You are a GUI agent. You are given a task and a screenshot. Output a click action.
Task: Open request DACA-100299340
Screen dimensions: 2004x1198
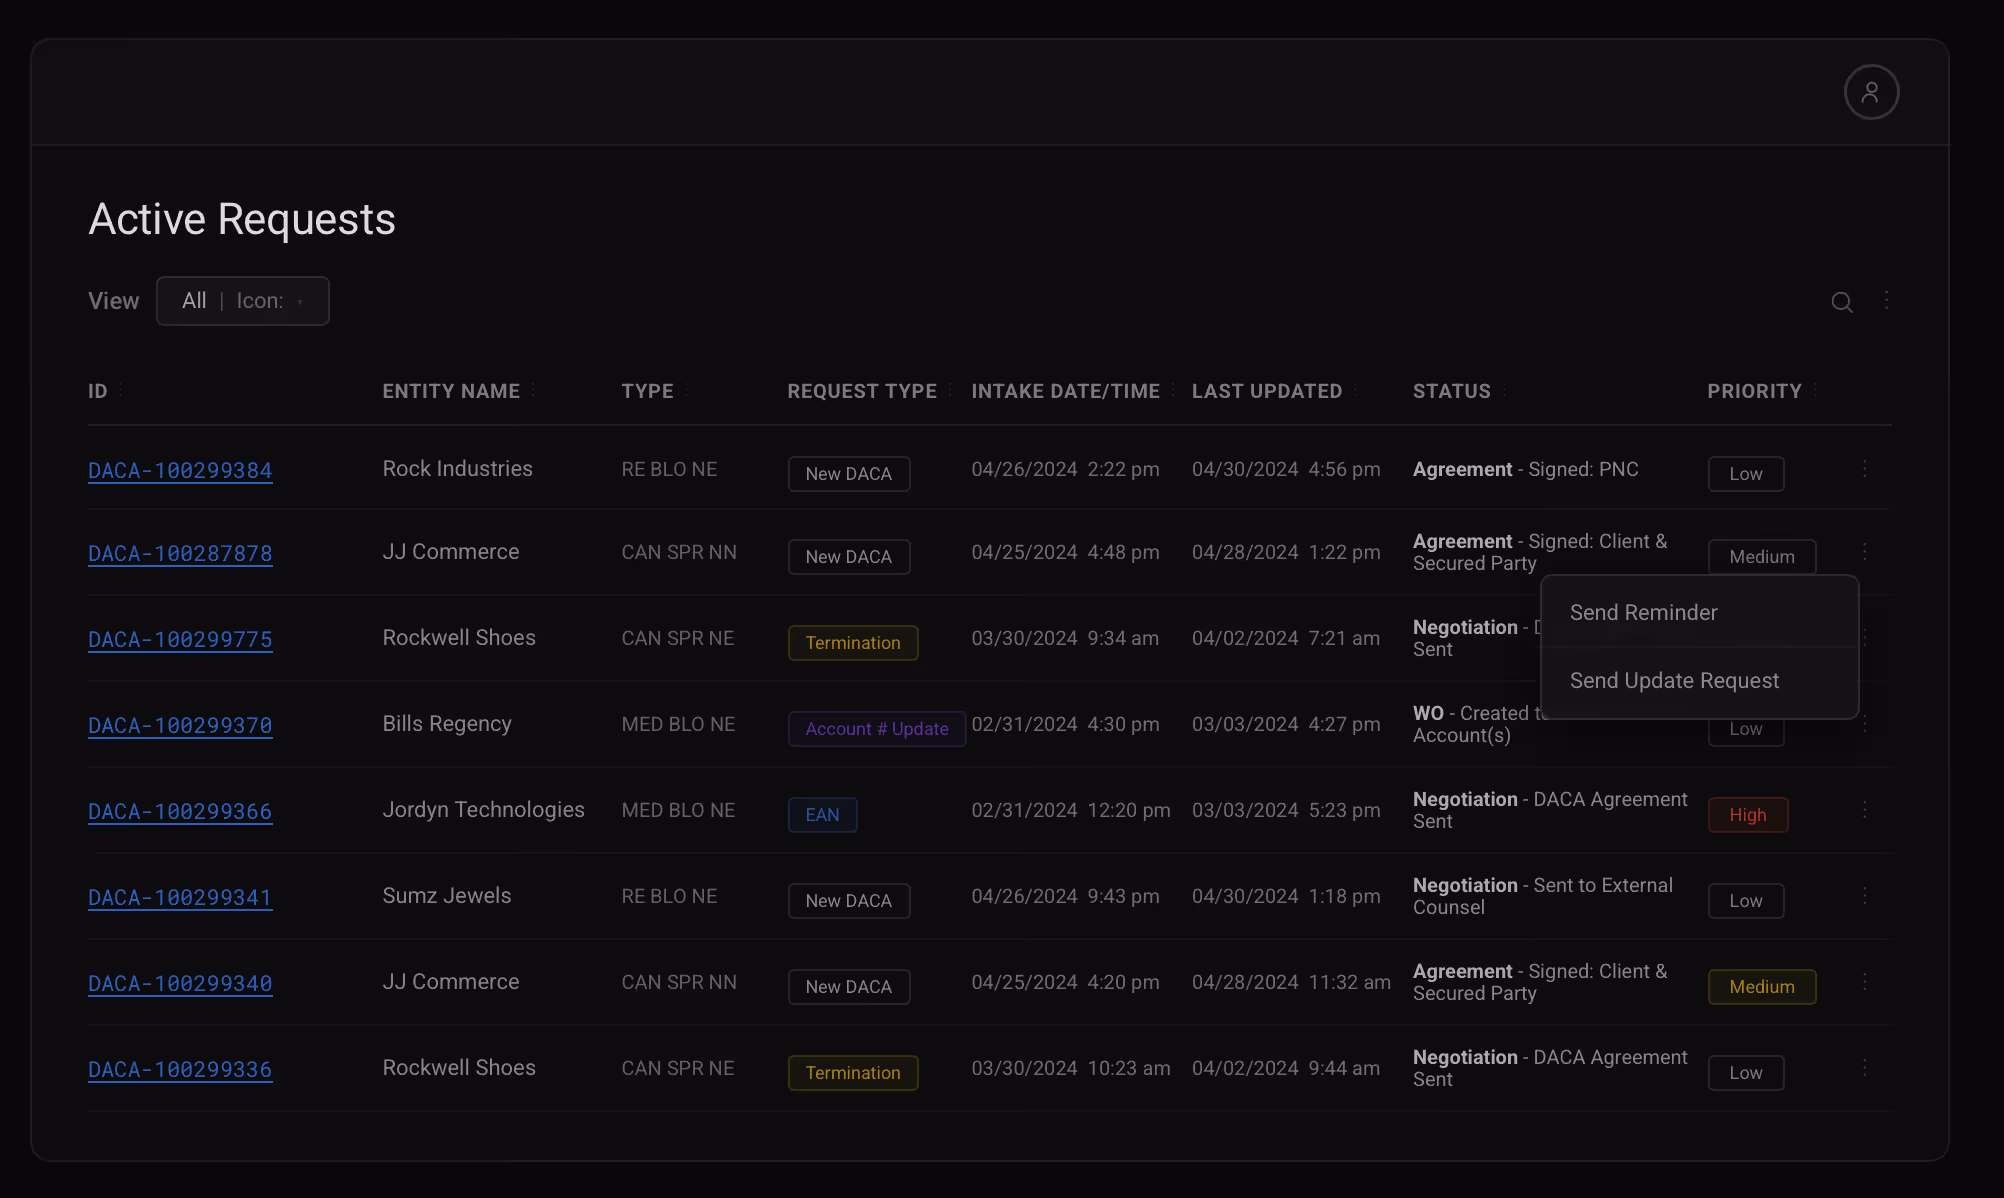tap(180, 983)
